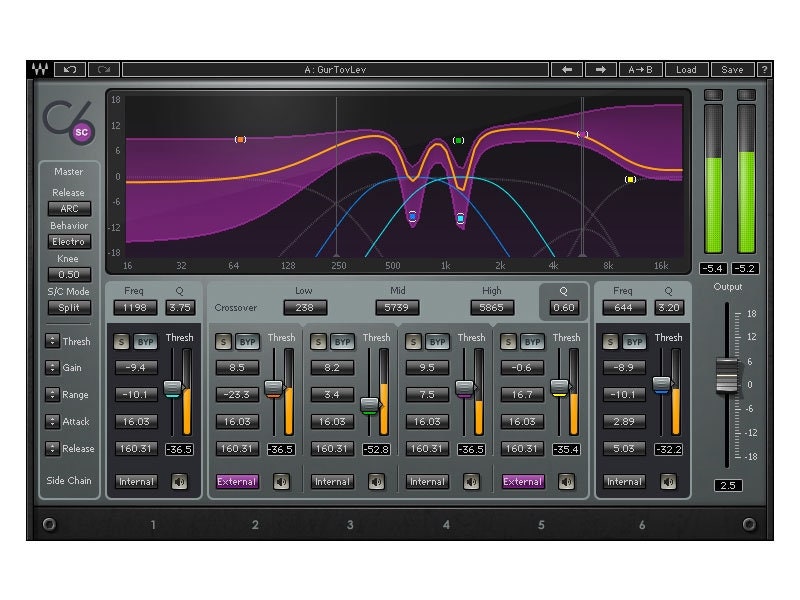Click the Knee value field 0.50
The height and width of the screenshot is (600, 800).
[69, 274]
